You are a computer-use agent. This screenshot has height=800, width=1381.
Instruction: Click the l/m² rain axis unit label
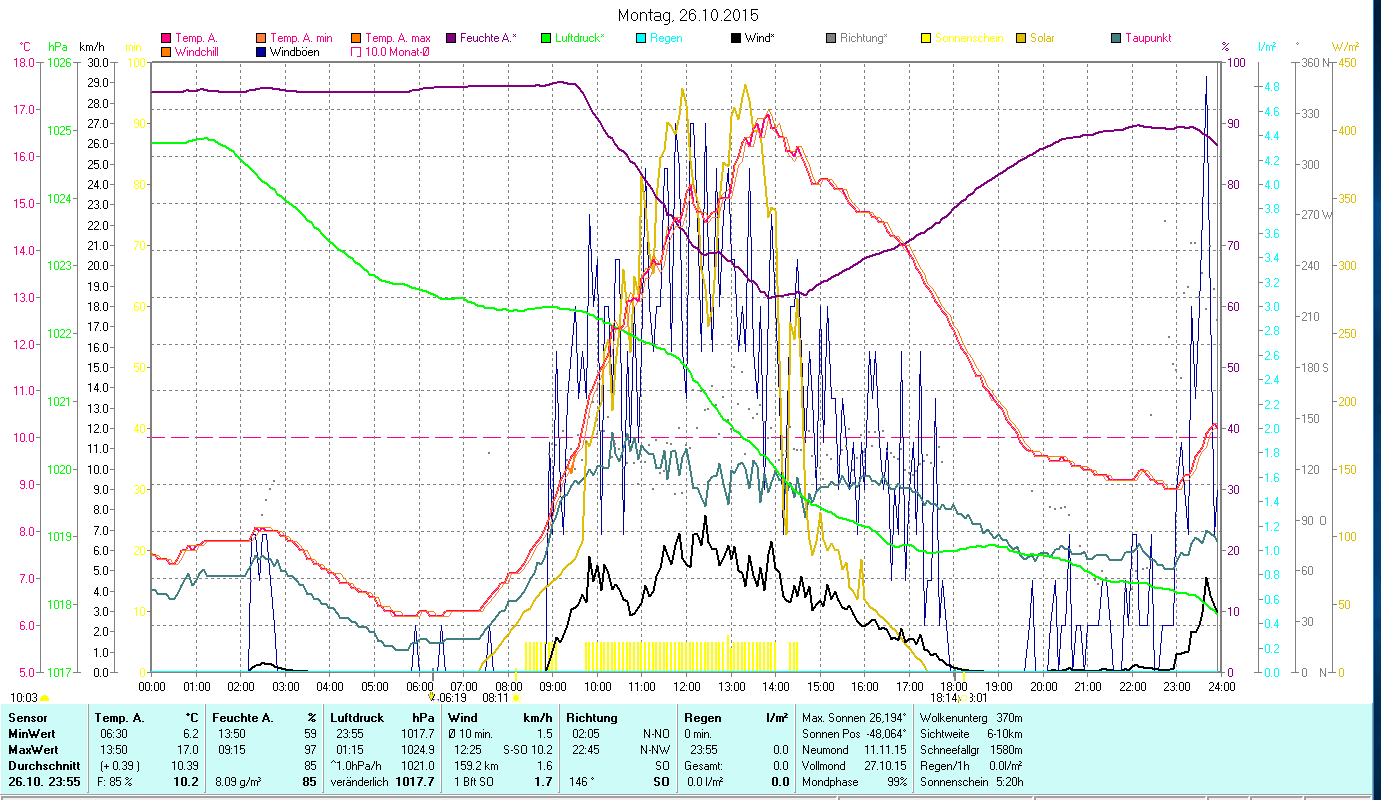click(x=1266, y=47)
